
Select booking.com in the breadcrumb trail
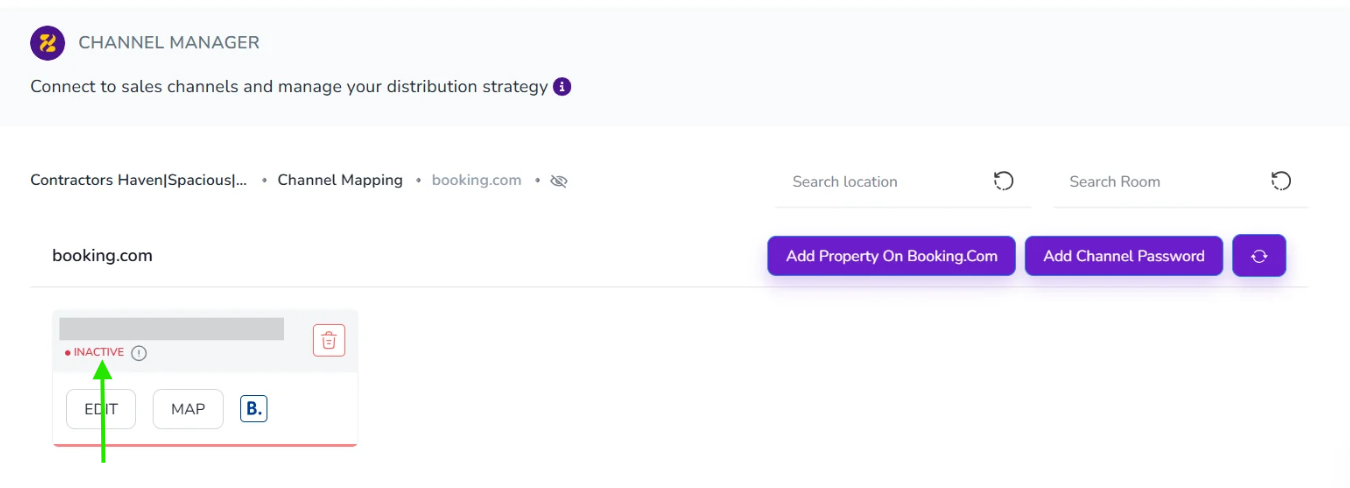pyautogui.click(x=476, y=181)
